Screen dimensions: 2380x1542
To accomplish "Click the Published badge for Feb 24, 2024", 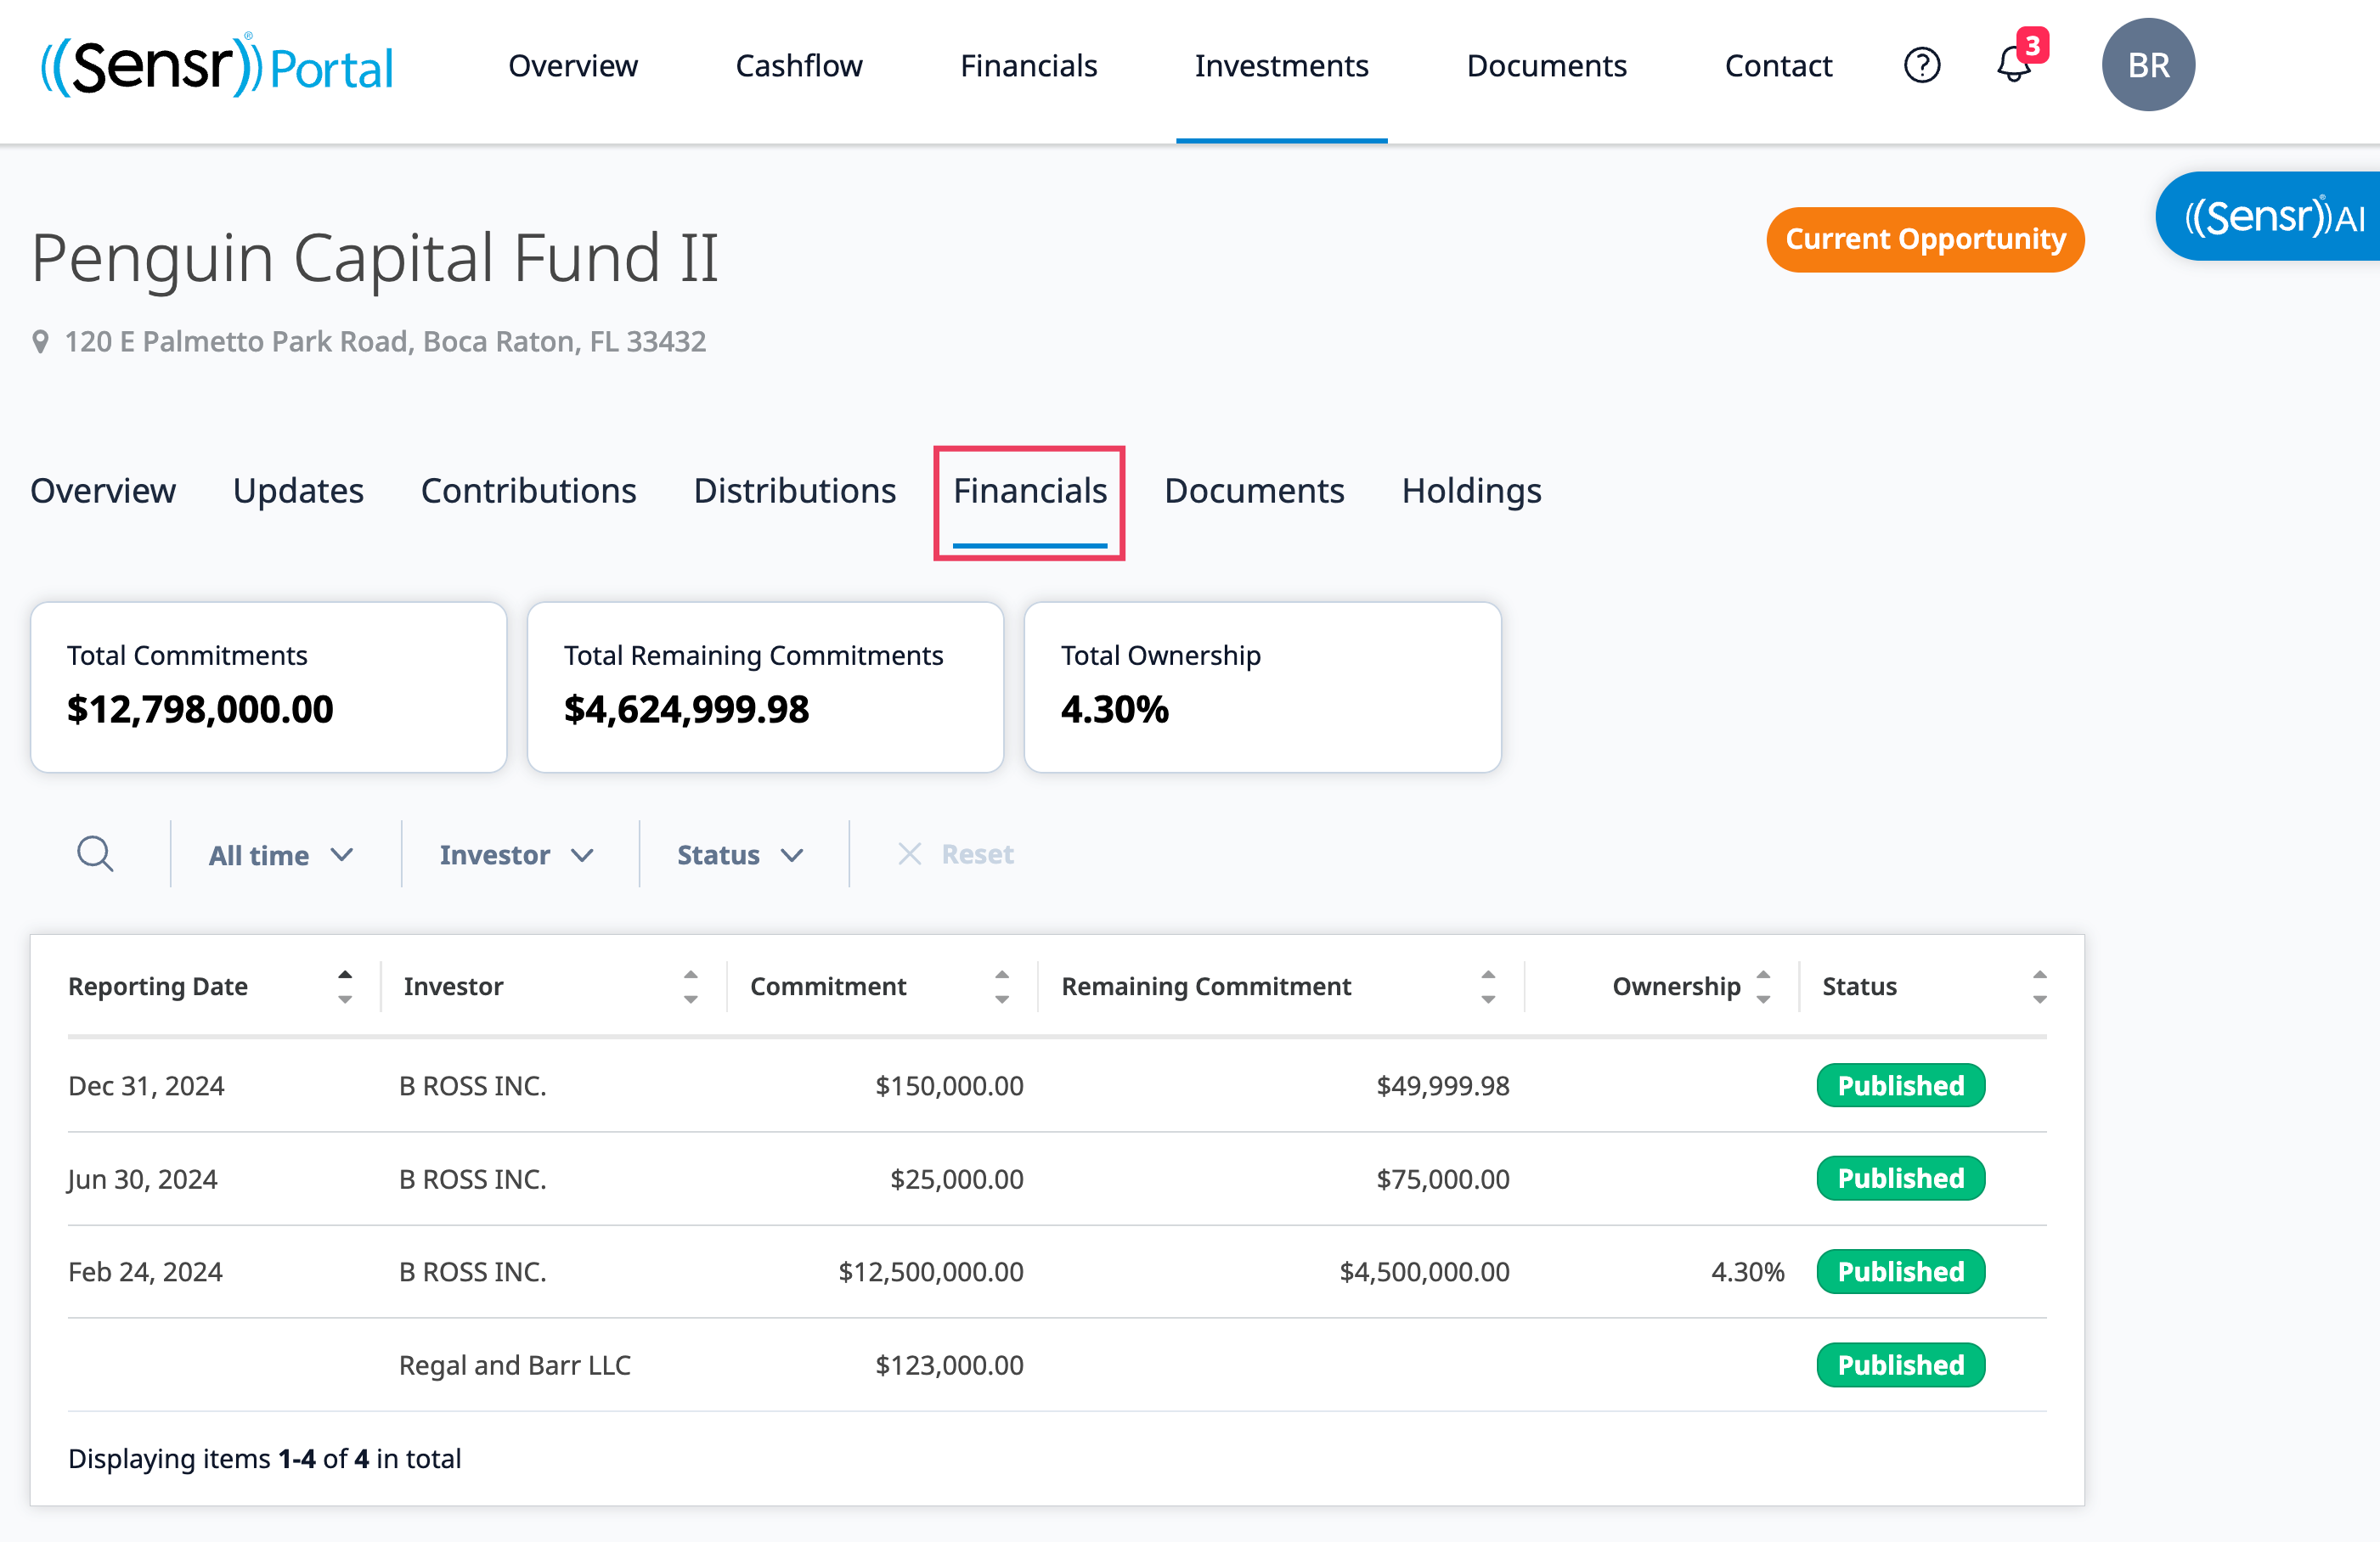I will [1900, 1271].
